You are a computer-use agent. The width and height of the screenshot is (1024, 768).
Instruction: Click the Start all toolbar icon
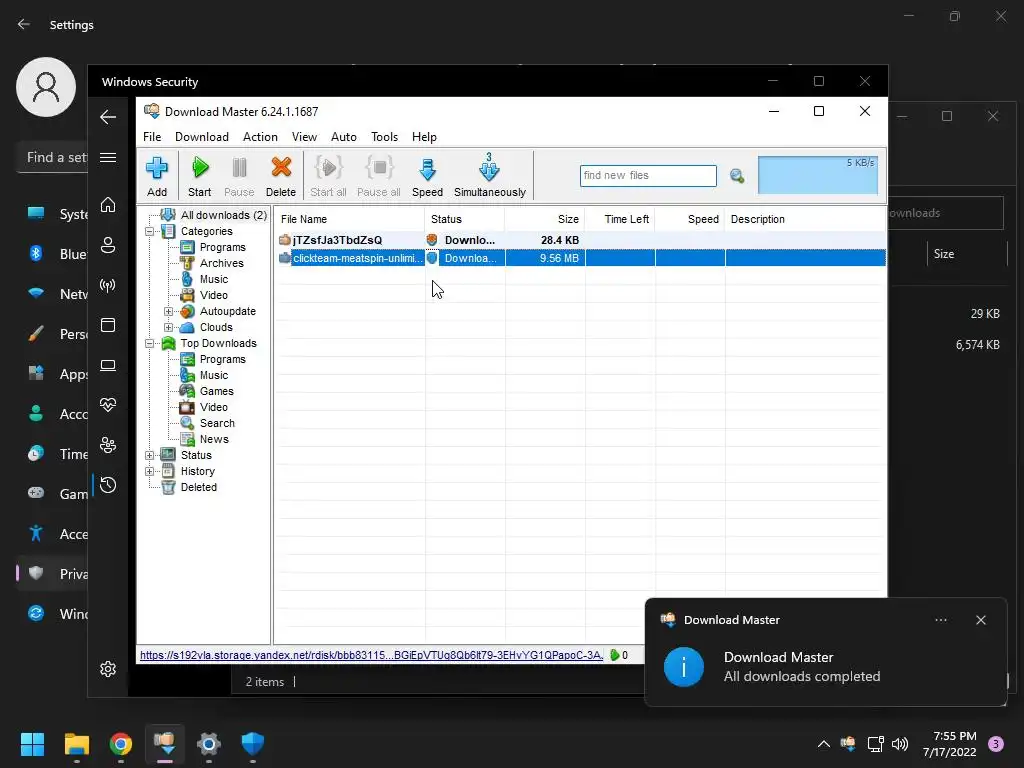point(328,176)
